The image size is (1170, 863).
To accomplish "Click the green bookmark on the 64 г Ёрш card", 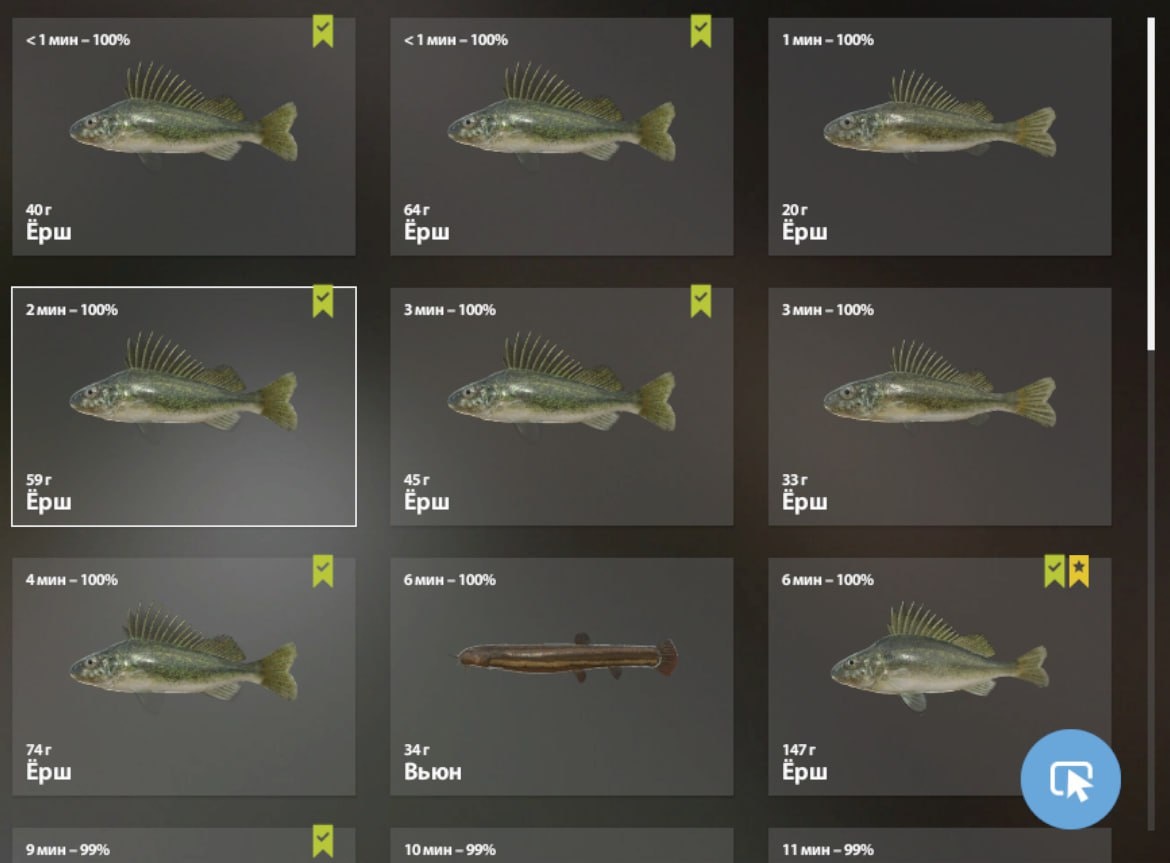I will coord(700,31).
